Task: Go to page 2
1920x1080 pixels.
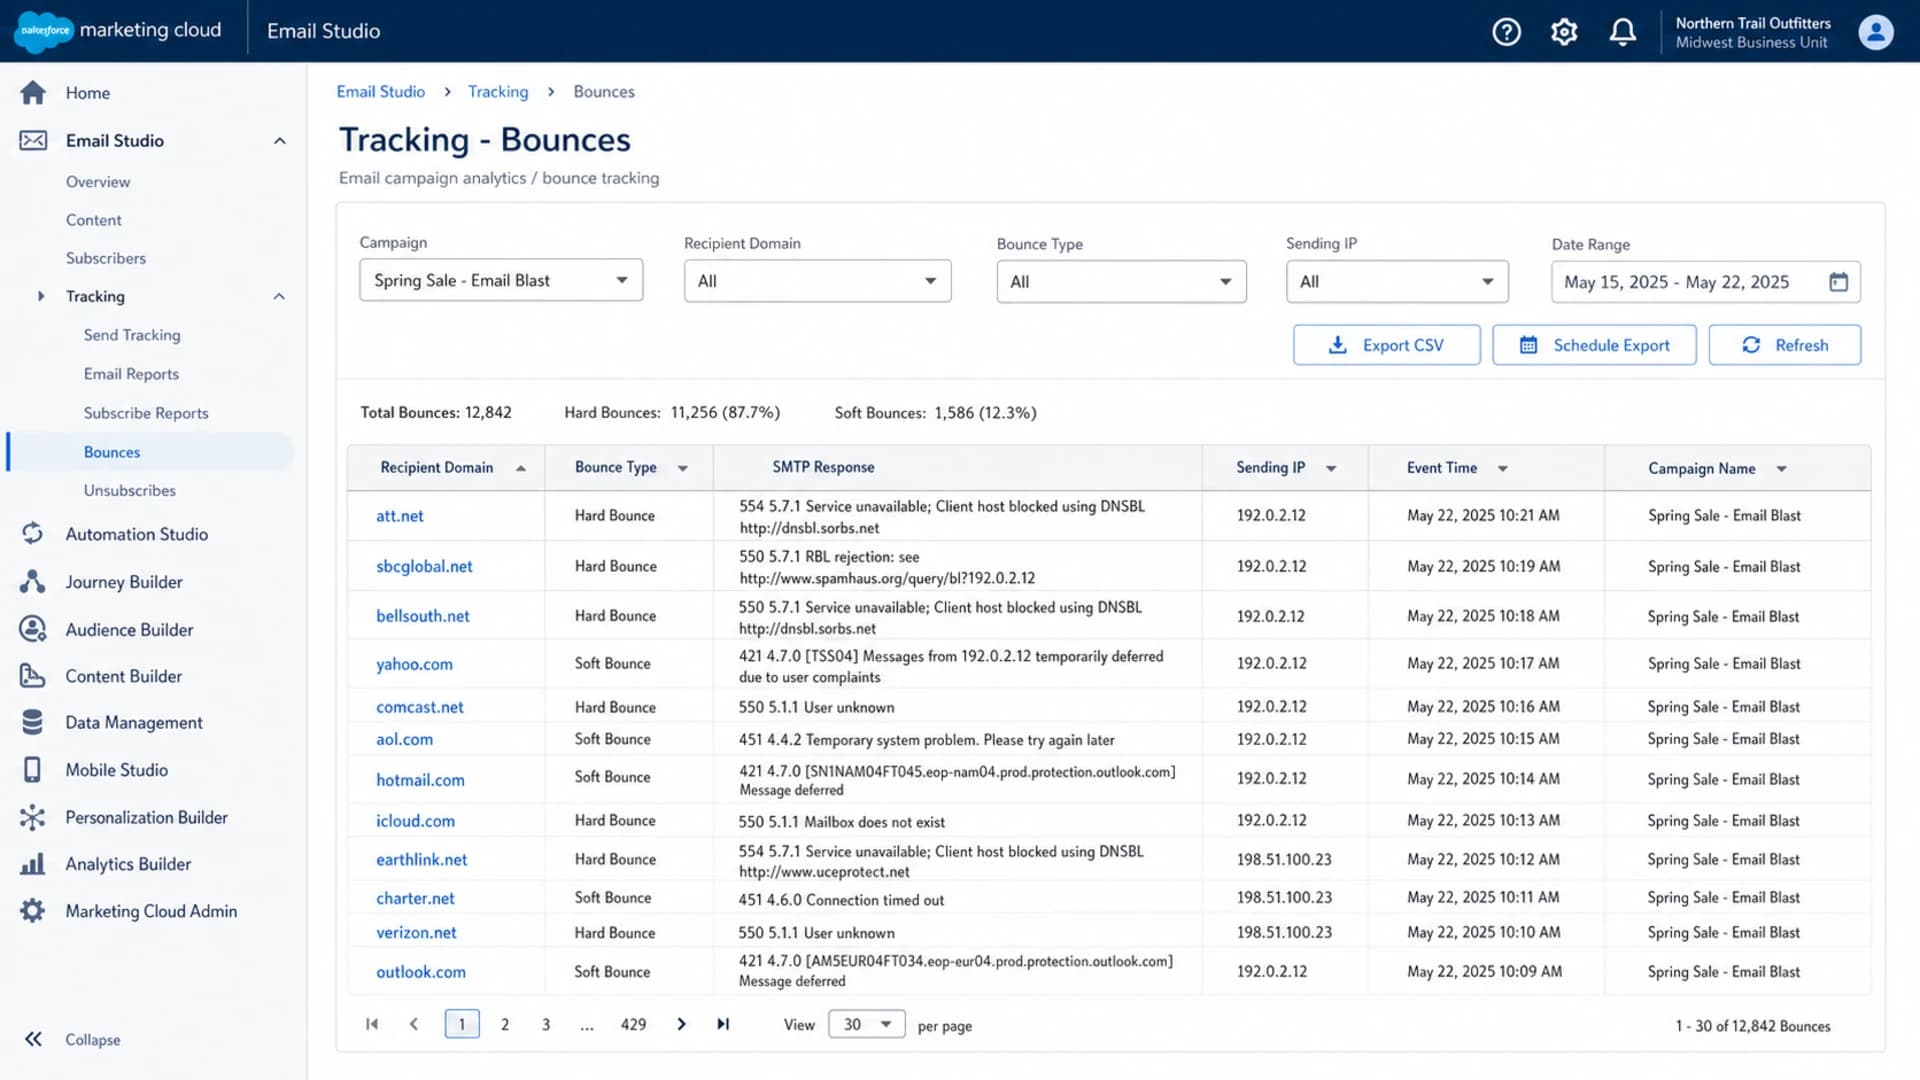Action: pos(505,1024)
